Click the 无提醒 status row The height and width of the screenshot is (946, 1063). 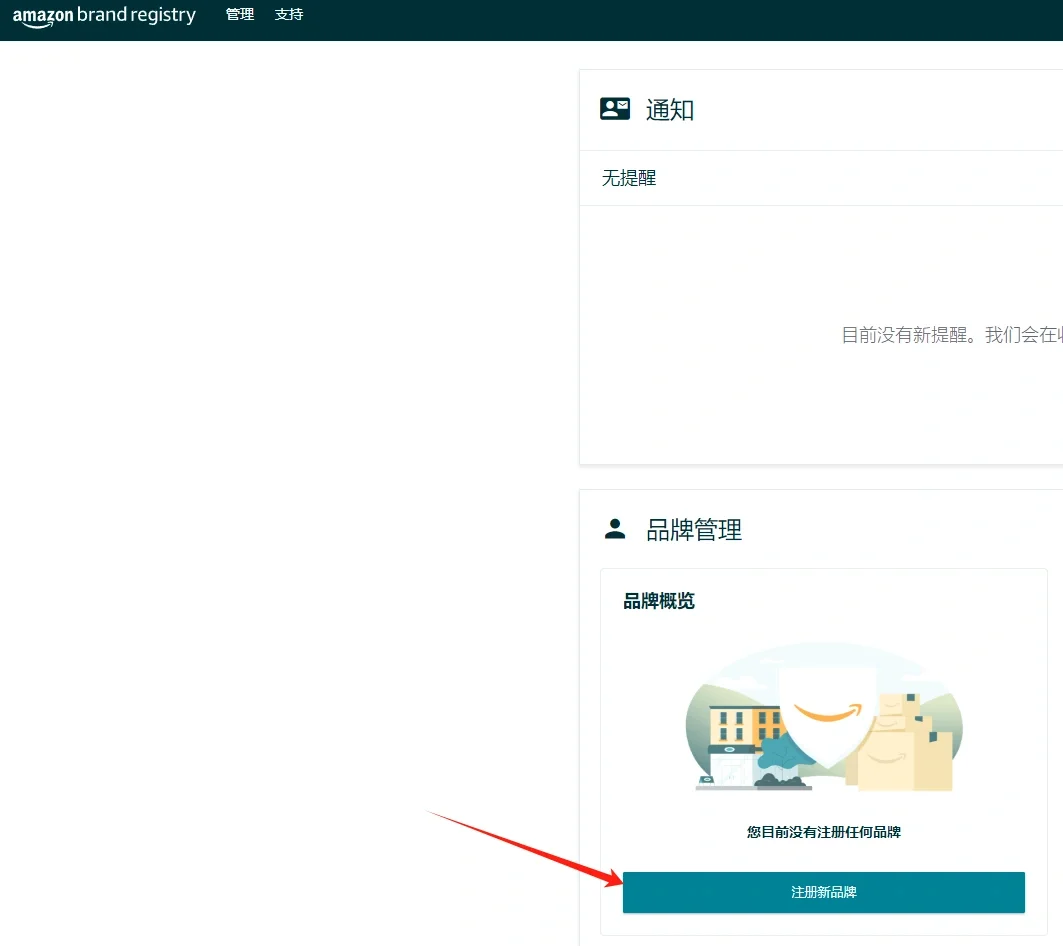click(629, 179)
